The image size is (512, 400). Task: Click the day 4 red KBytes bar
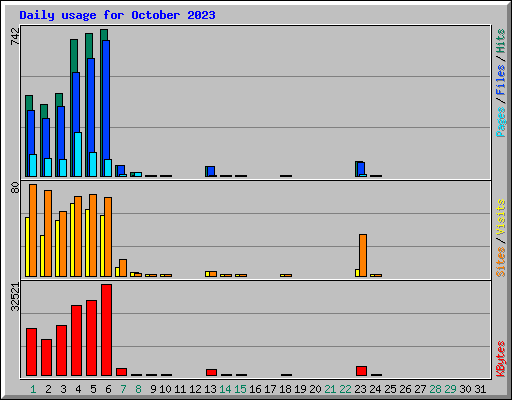pyautogui.click(x=76, y=340)
